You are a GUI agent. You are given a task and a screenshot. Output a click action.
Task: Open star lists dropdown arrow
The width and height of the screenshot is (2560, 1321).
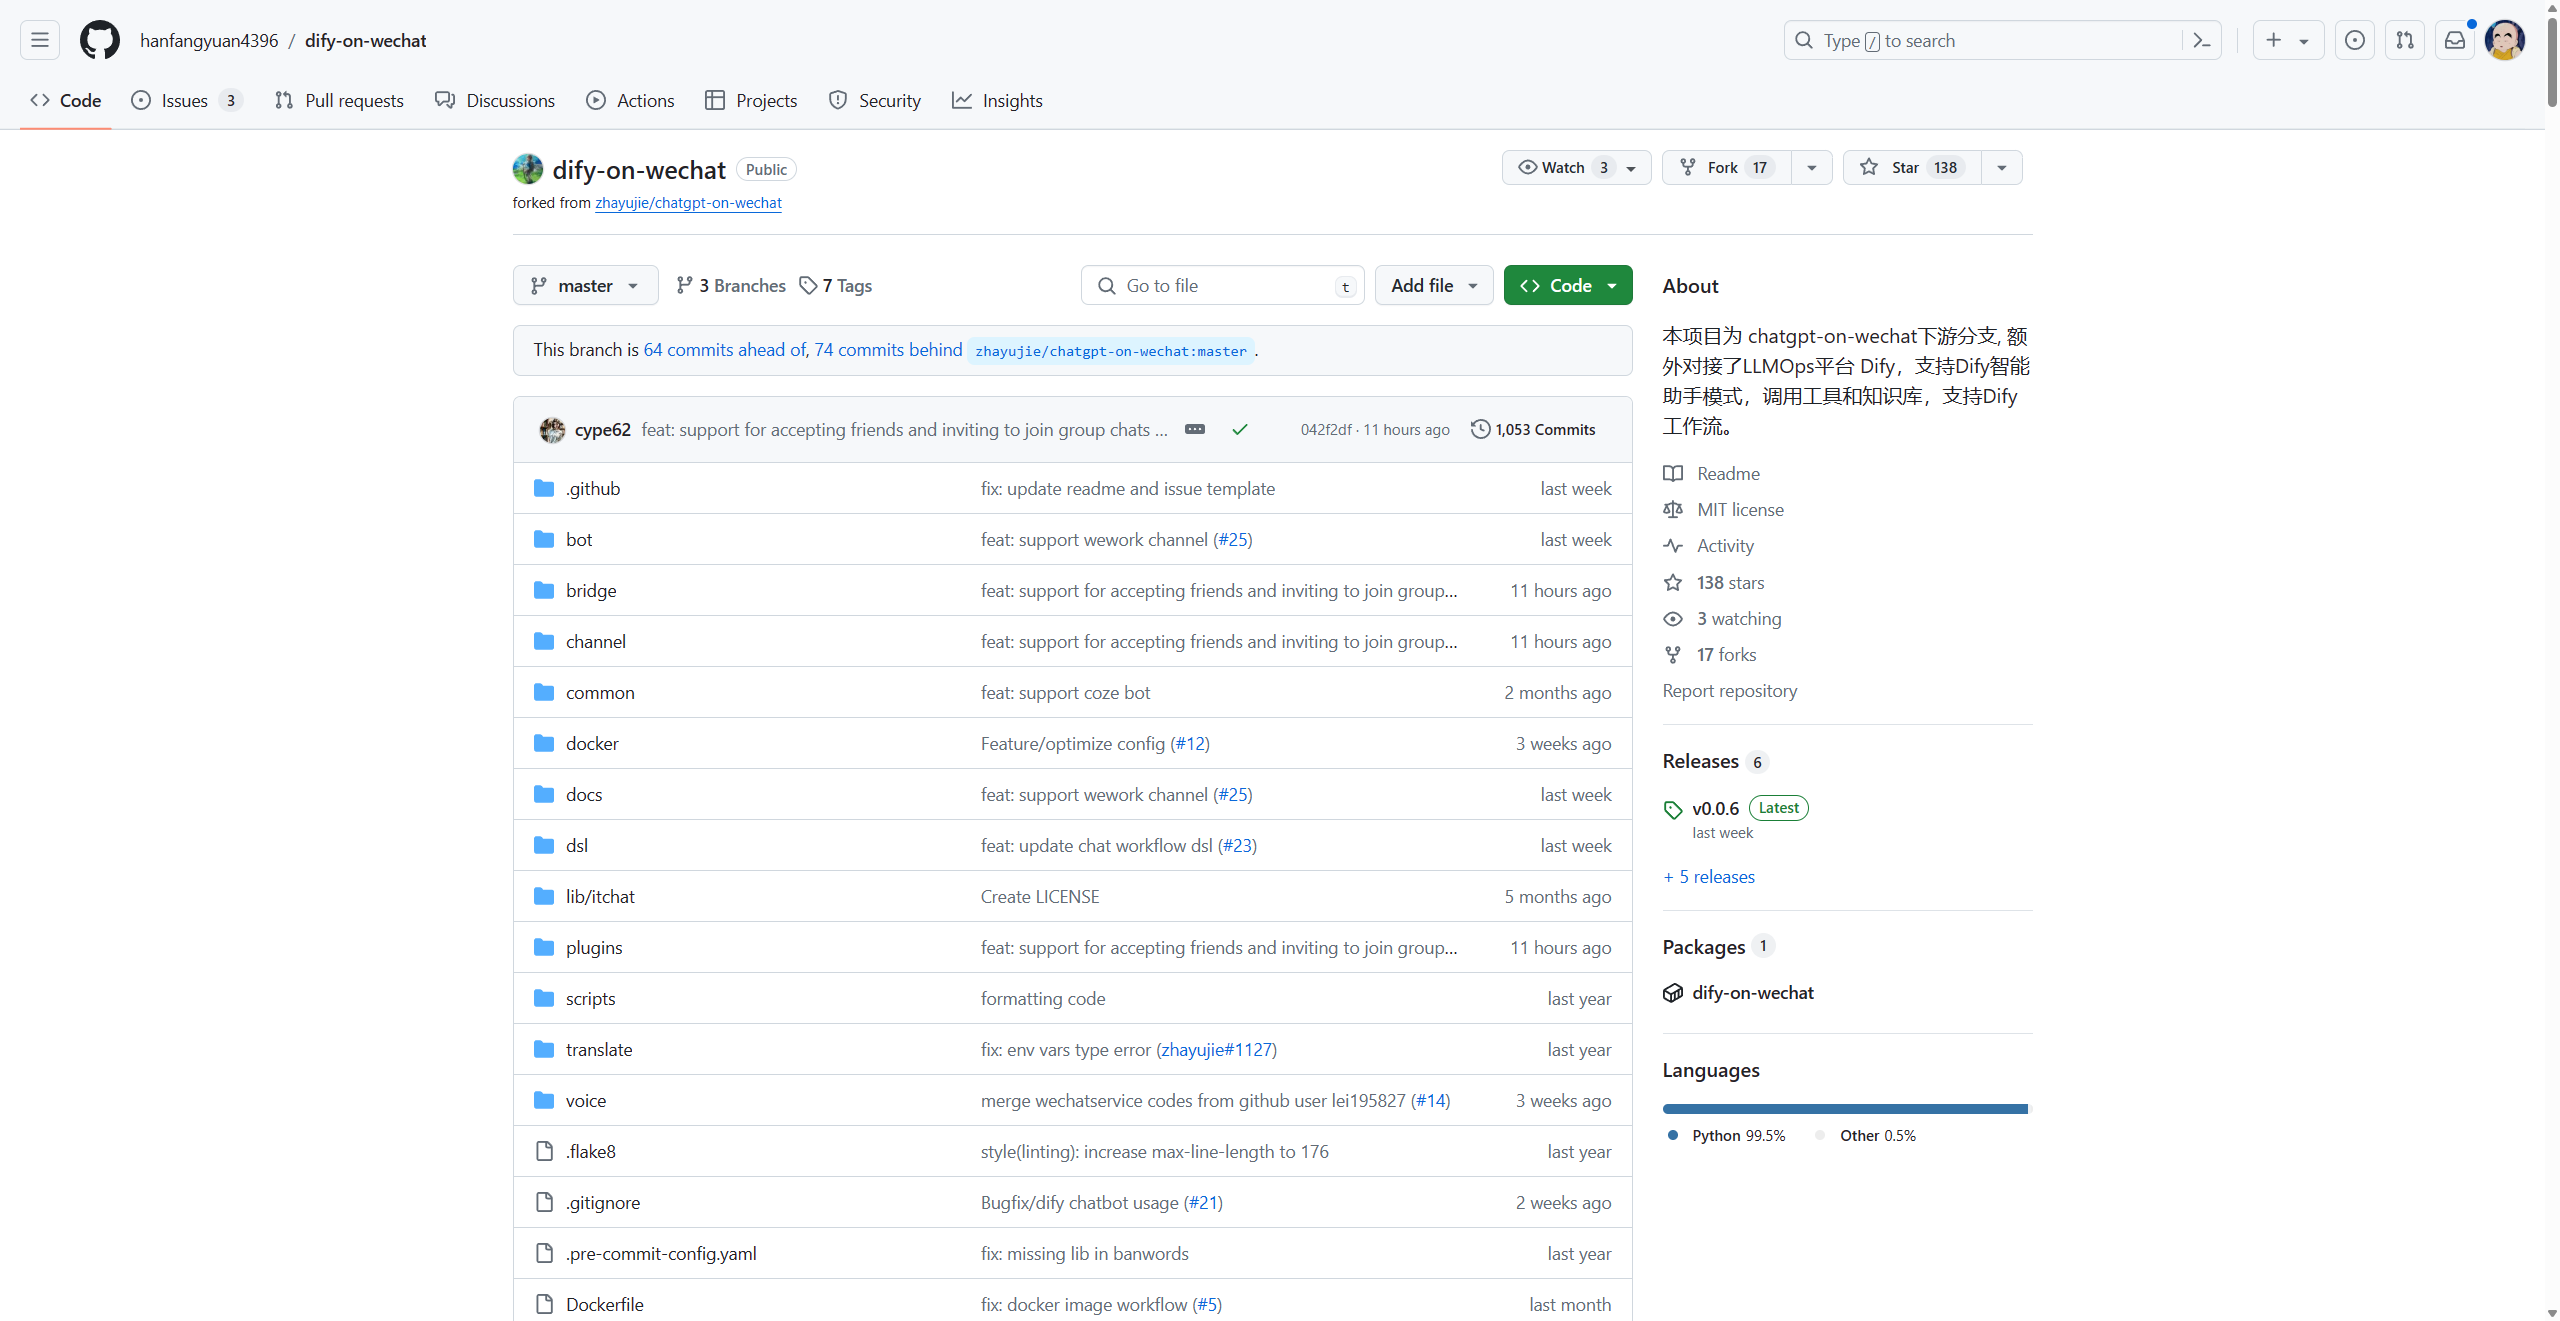coord(2002,167)
